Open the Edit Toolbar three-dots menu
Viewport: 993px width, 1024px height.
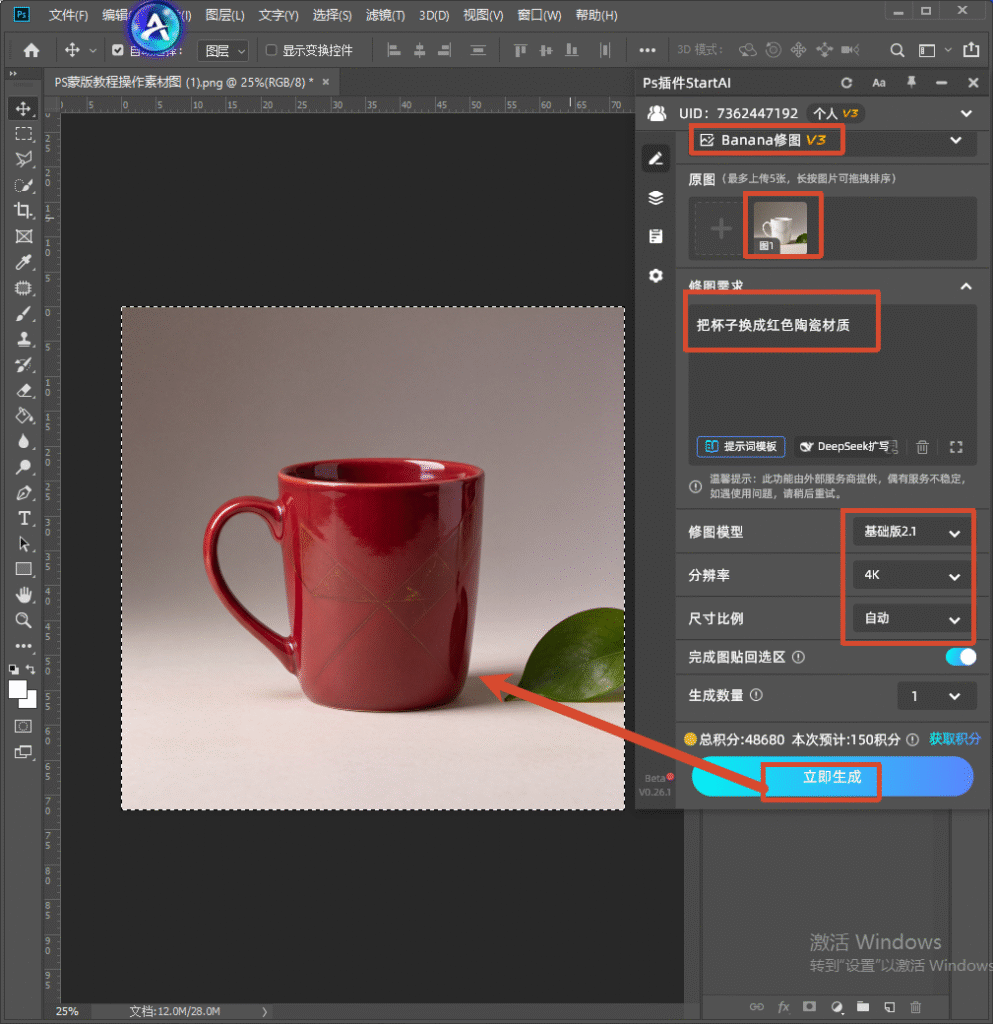(24, 646)
